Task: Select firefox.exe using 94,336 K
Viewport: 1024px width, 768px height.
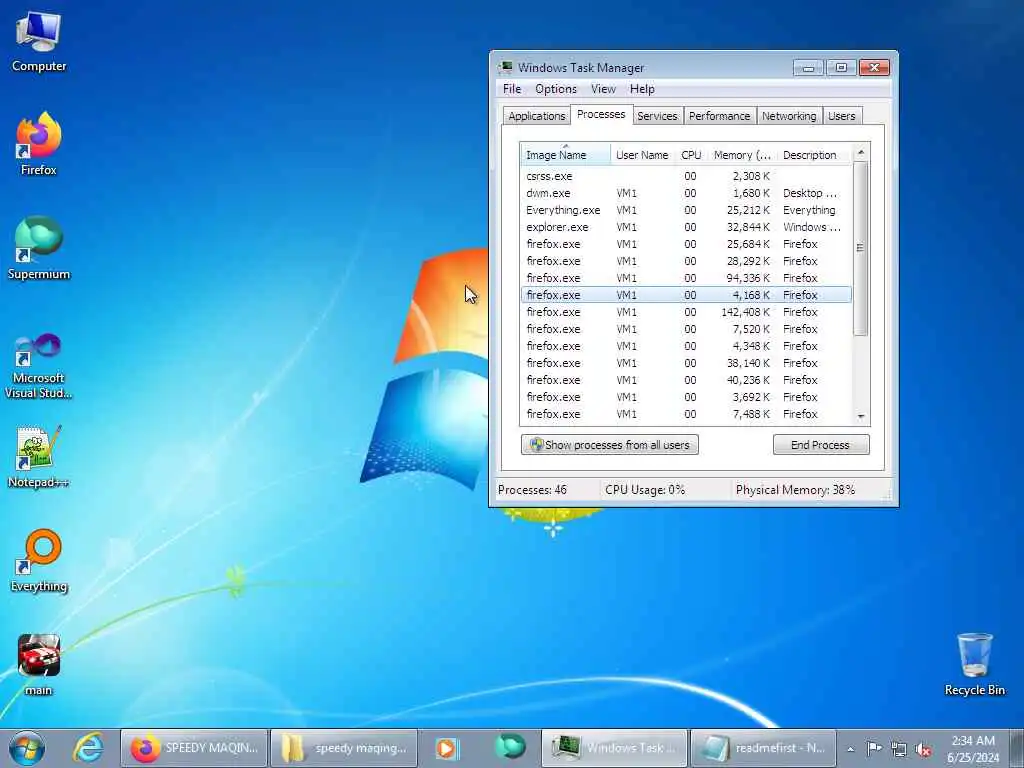Action: [x=686, y=278]
